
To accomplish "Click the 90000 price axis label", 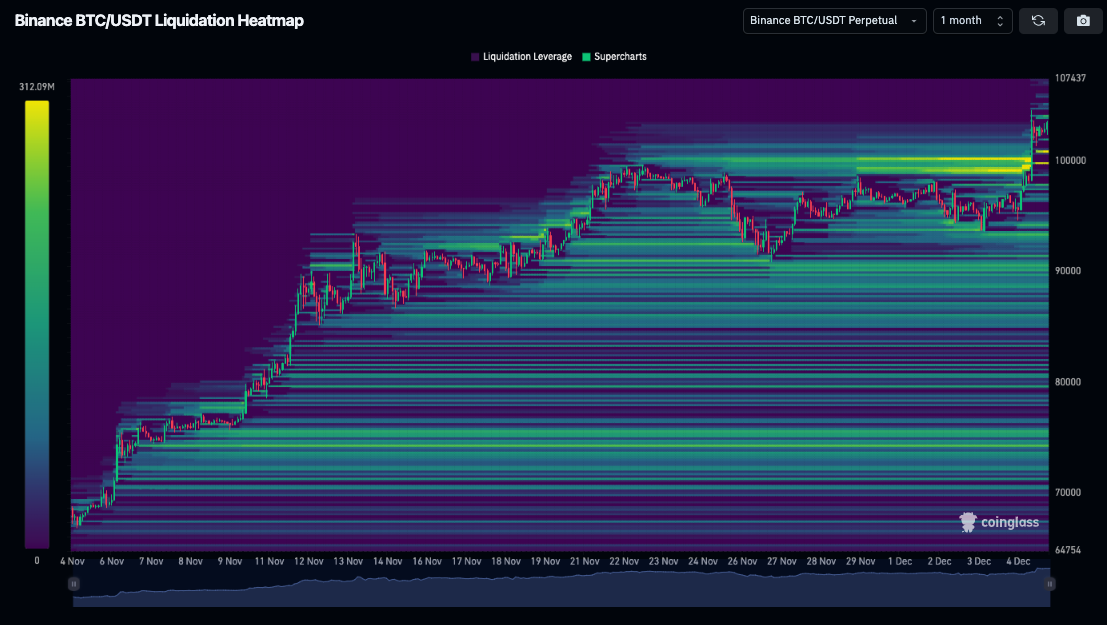I will pos(1067,271).
